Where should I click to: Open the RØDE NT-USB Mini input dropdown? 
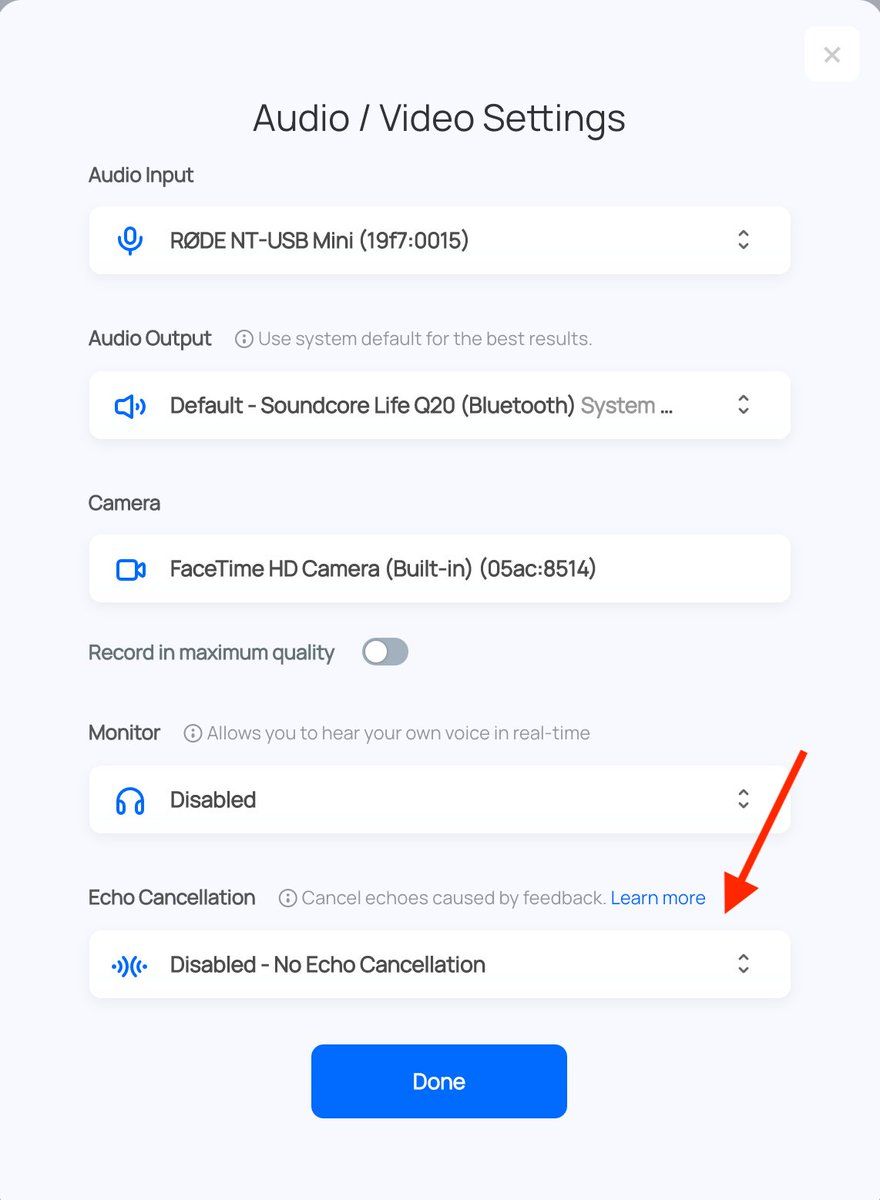440,240
